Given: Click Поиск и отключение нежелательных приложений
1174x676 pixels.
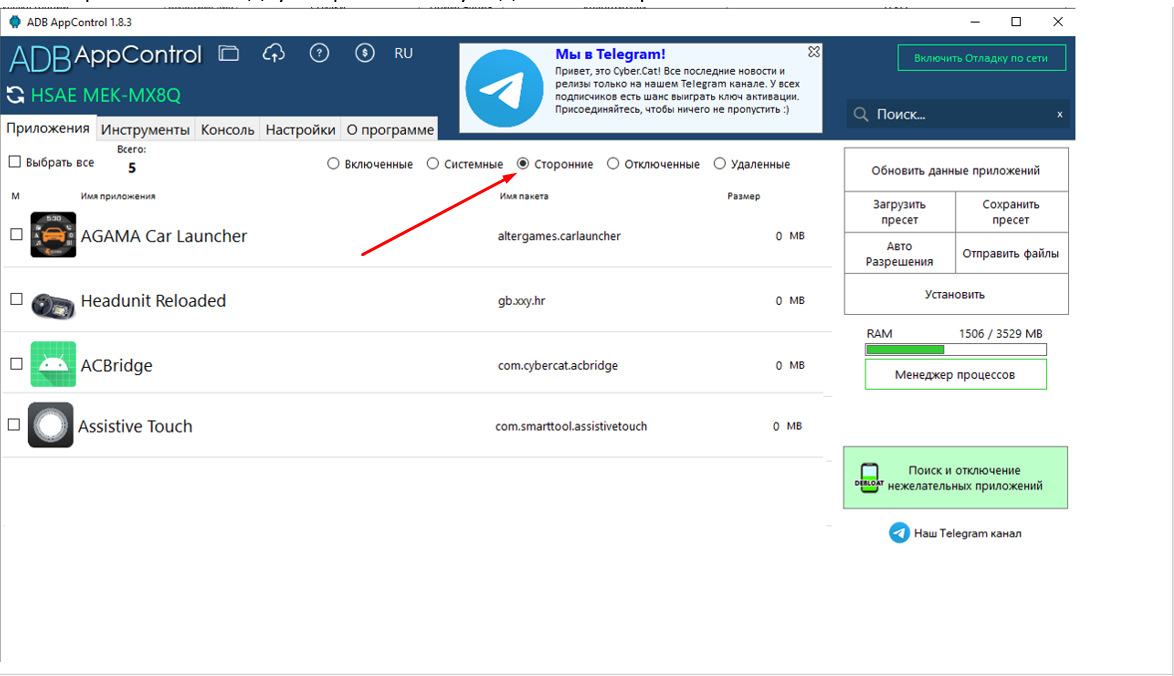Looking at the screenshot, I should point(955,478).
